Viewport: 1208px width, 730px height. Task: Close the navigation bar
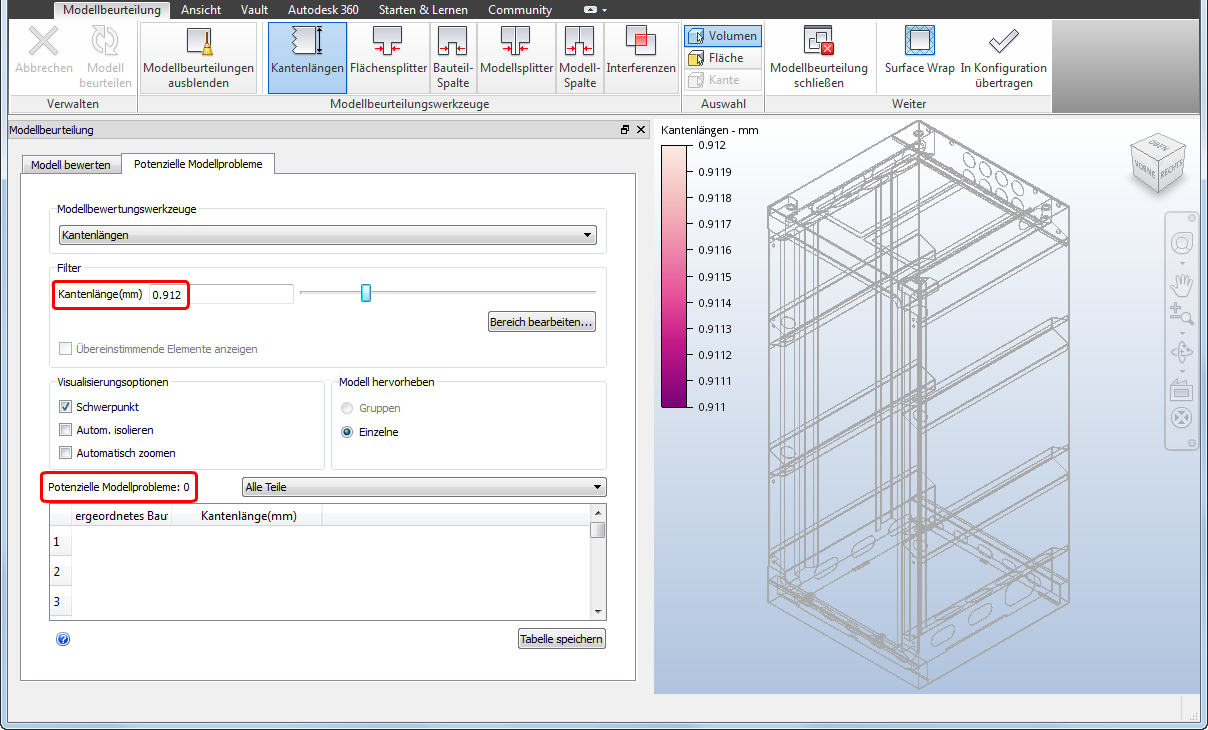(1190, 218)
